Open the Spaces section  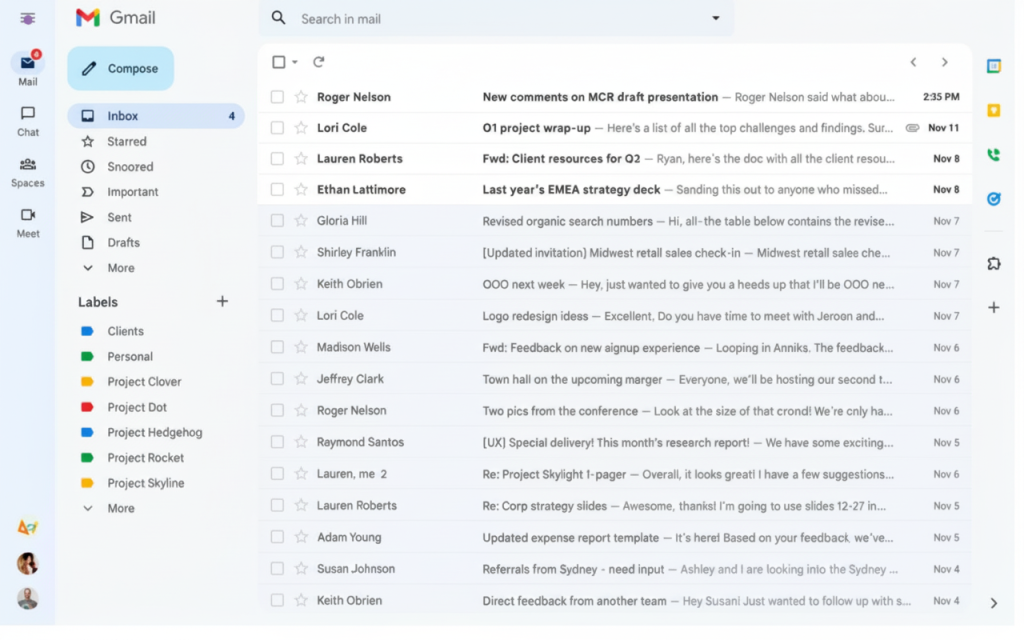(x=27, y=168)
